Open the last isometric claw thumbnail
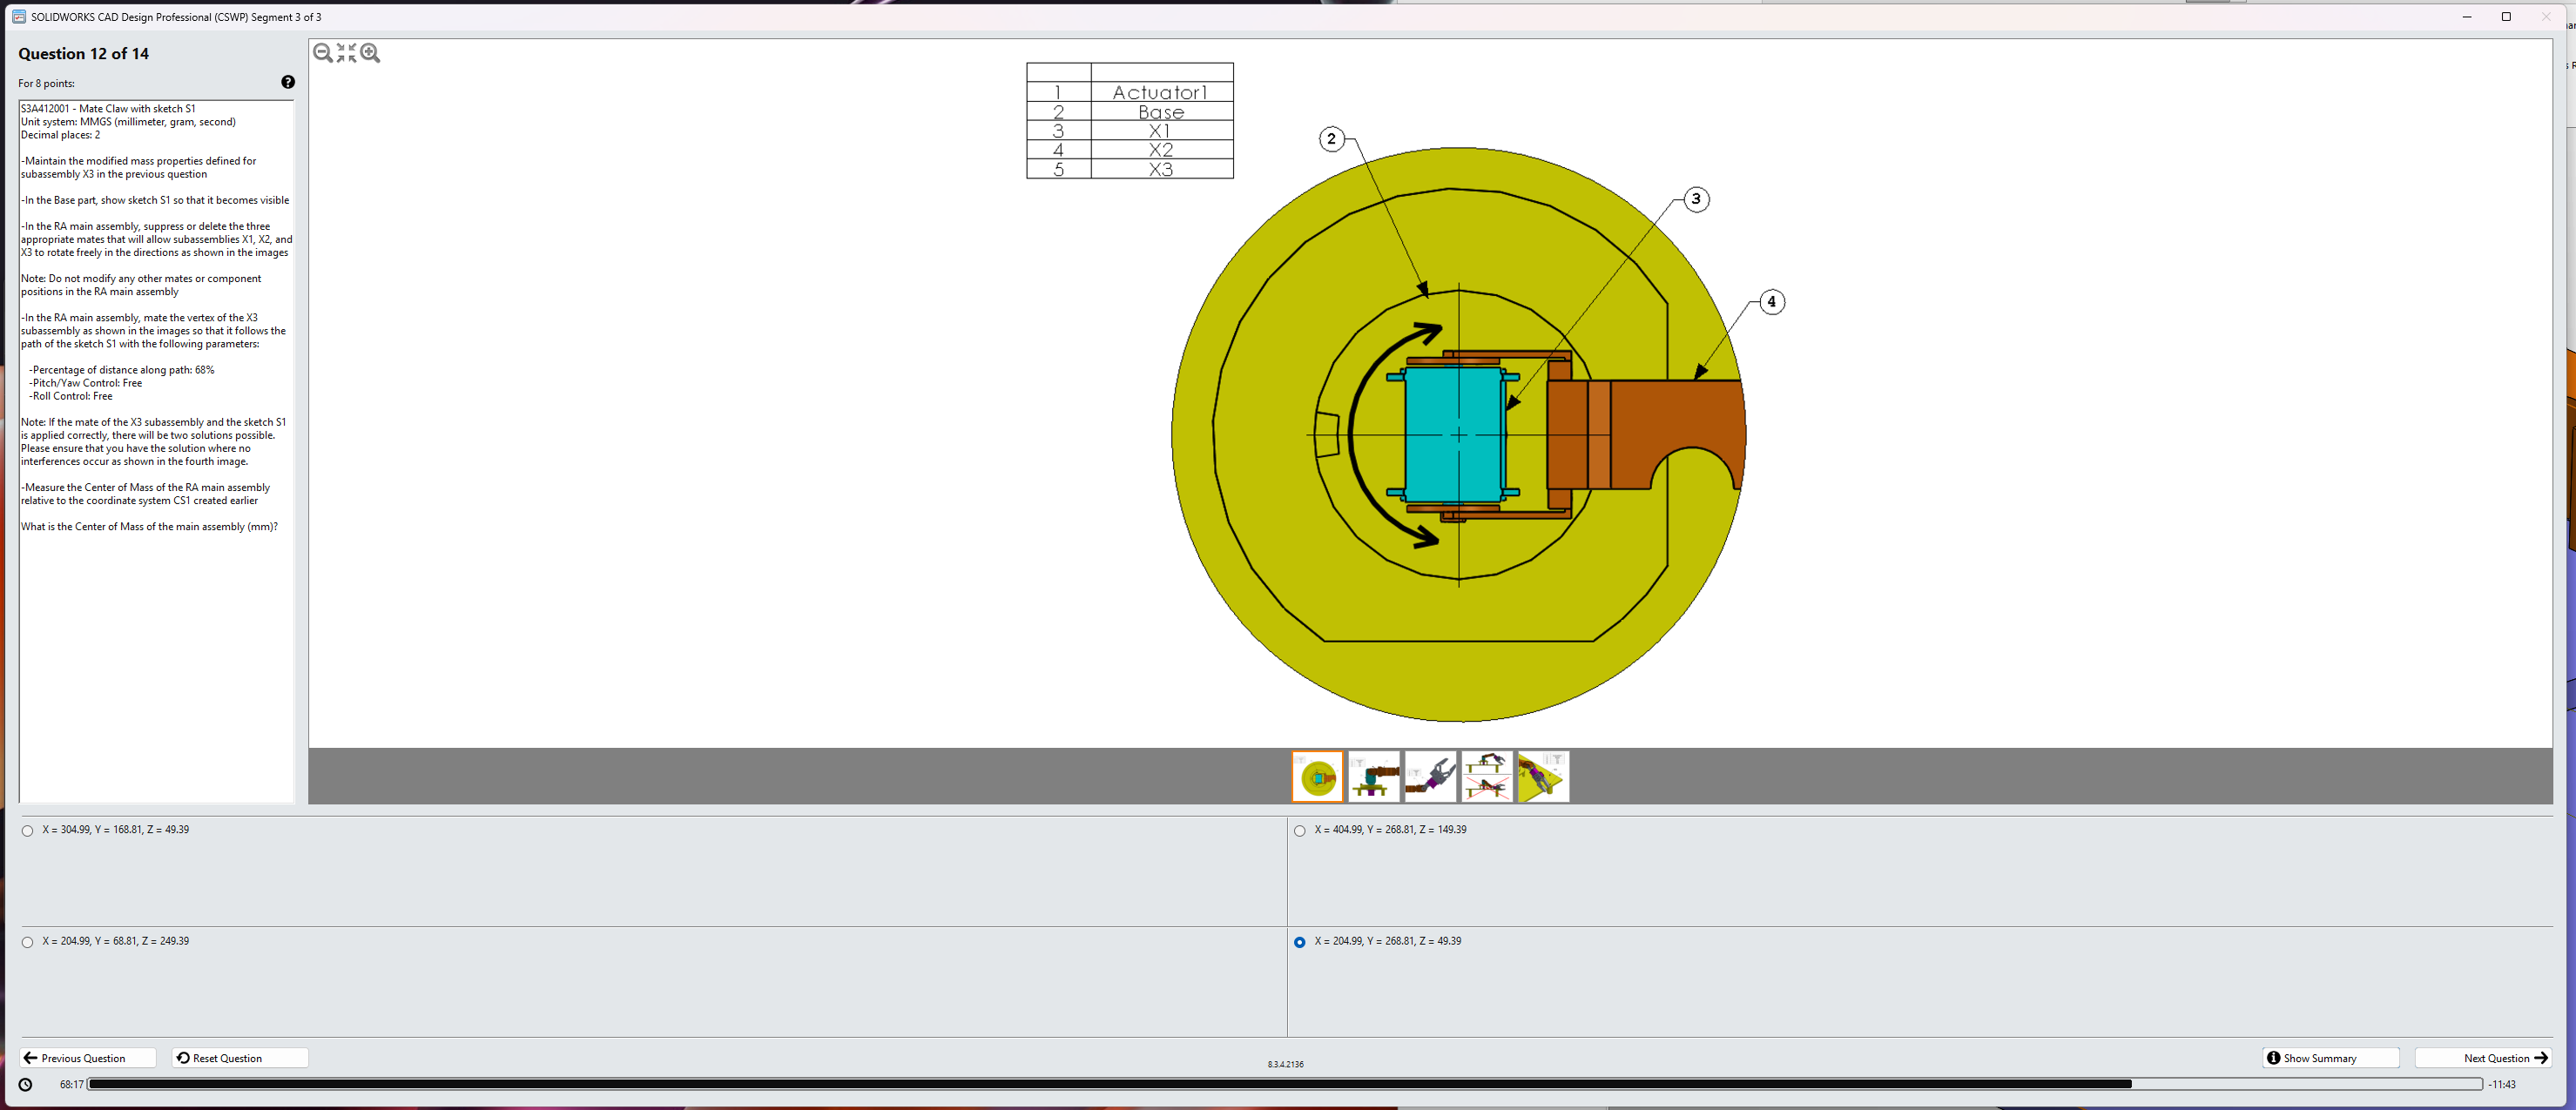2576x1110 pixels. coord(1543,777)
